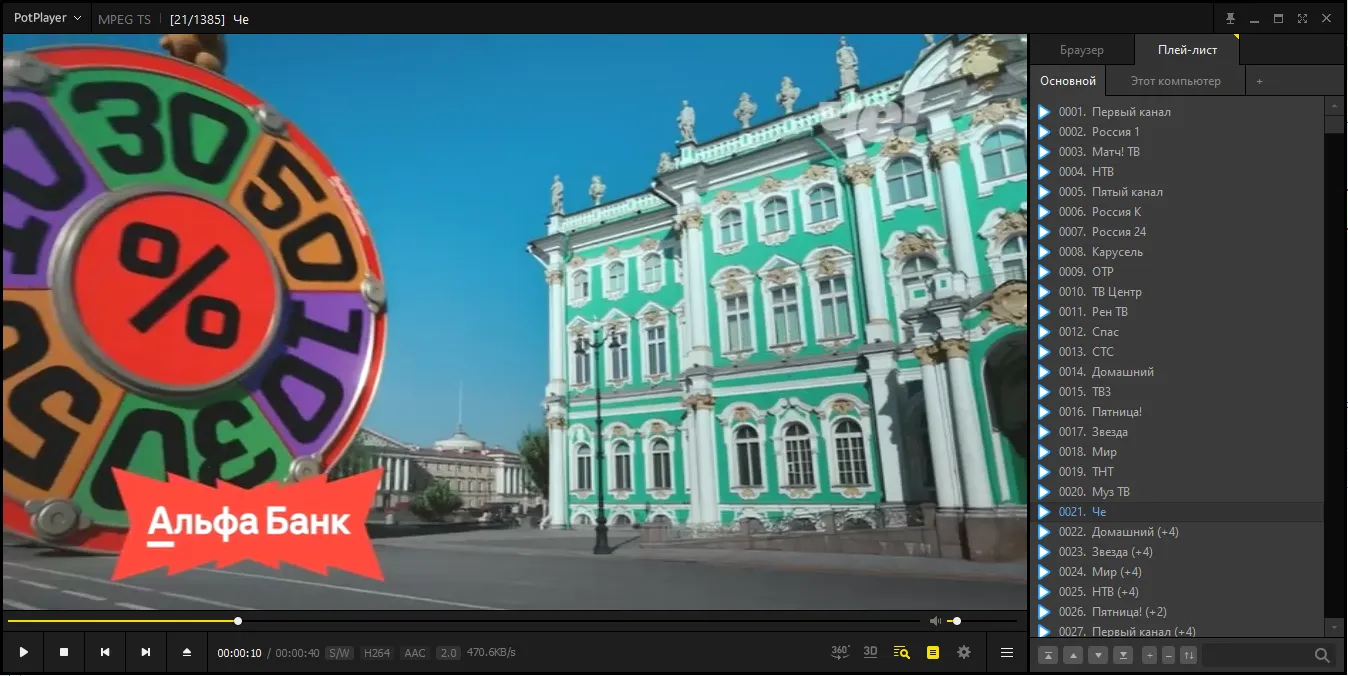Click the volume slider
1348x676 pixels.
coord(983,621)
